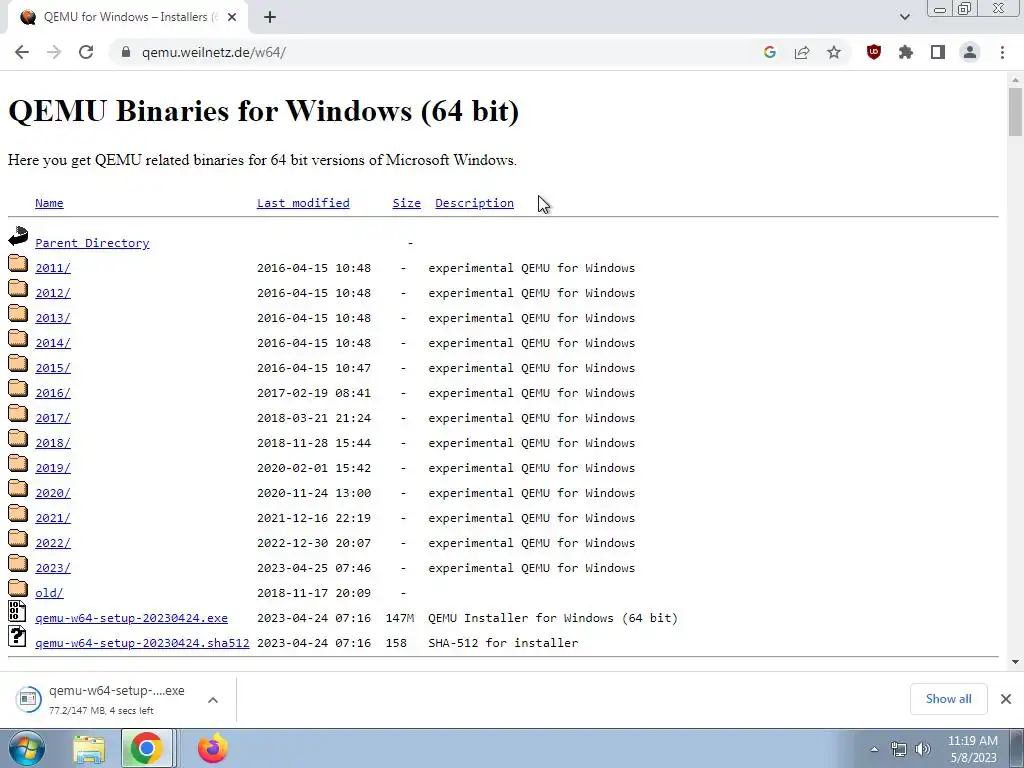Go back using the browser back arrow

(22, 52)
